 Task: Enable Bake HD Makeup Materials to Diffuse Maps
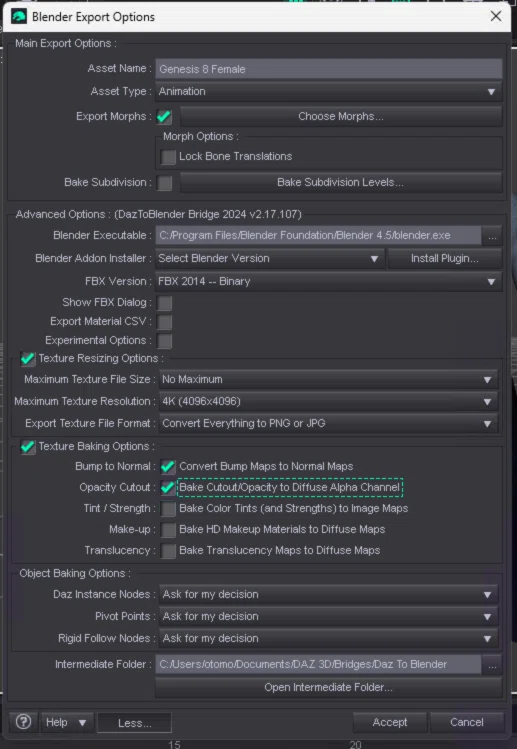(x=168, y=530)
